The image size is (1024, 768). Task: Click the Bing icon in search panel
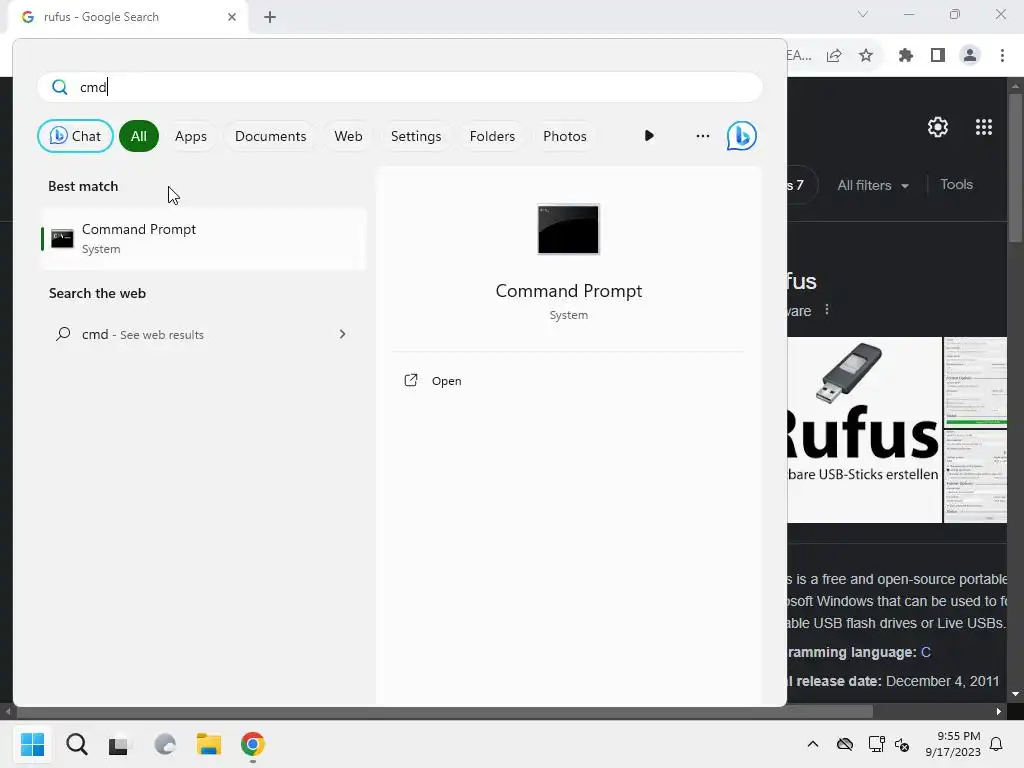coord(741,136)
